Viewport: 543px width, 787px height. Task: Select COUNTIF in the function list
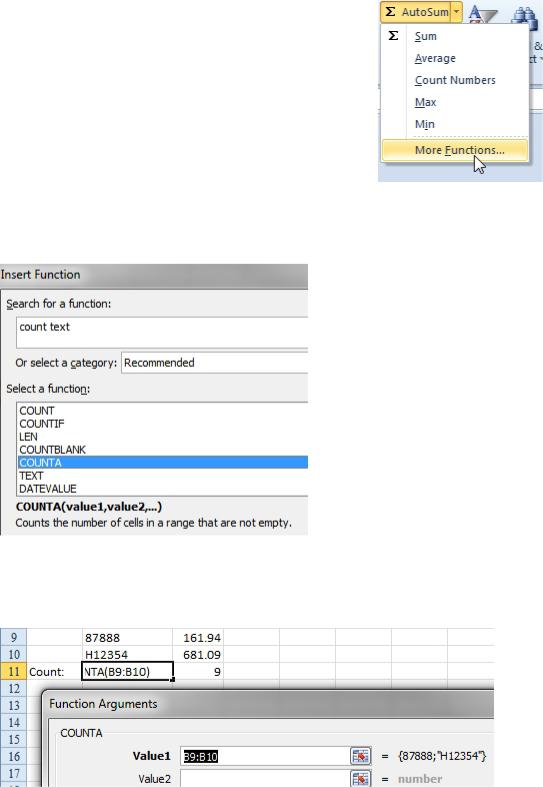coord(163,424)
